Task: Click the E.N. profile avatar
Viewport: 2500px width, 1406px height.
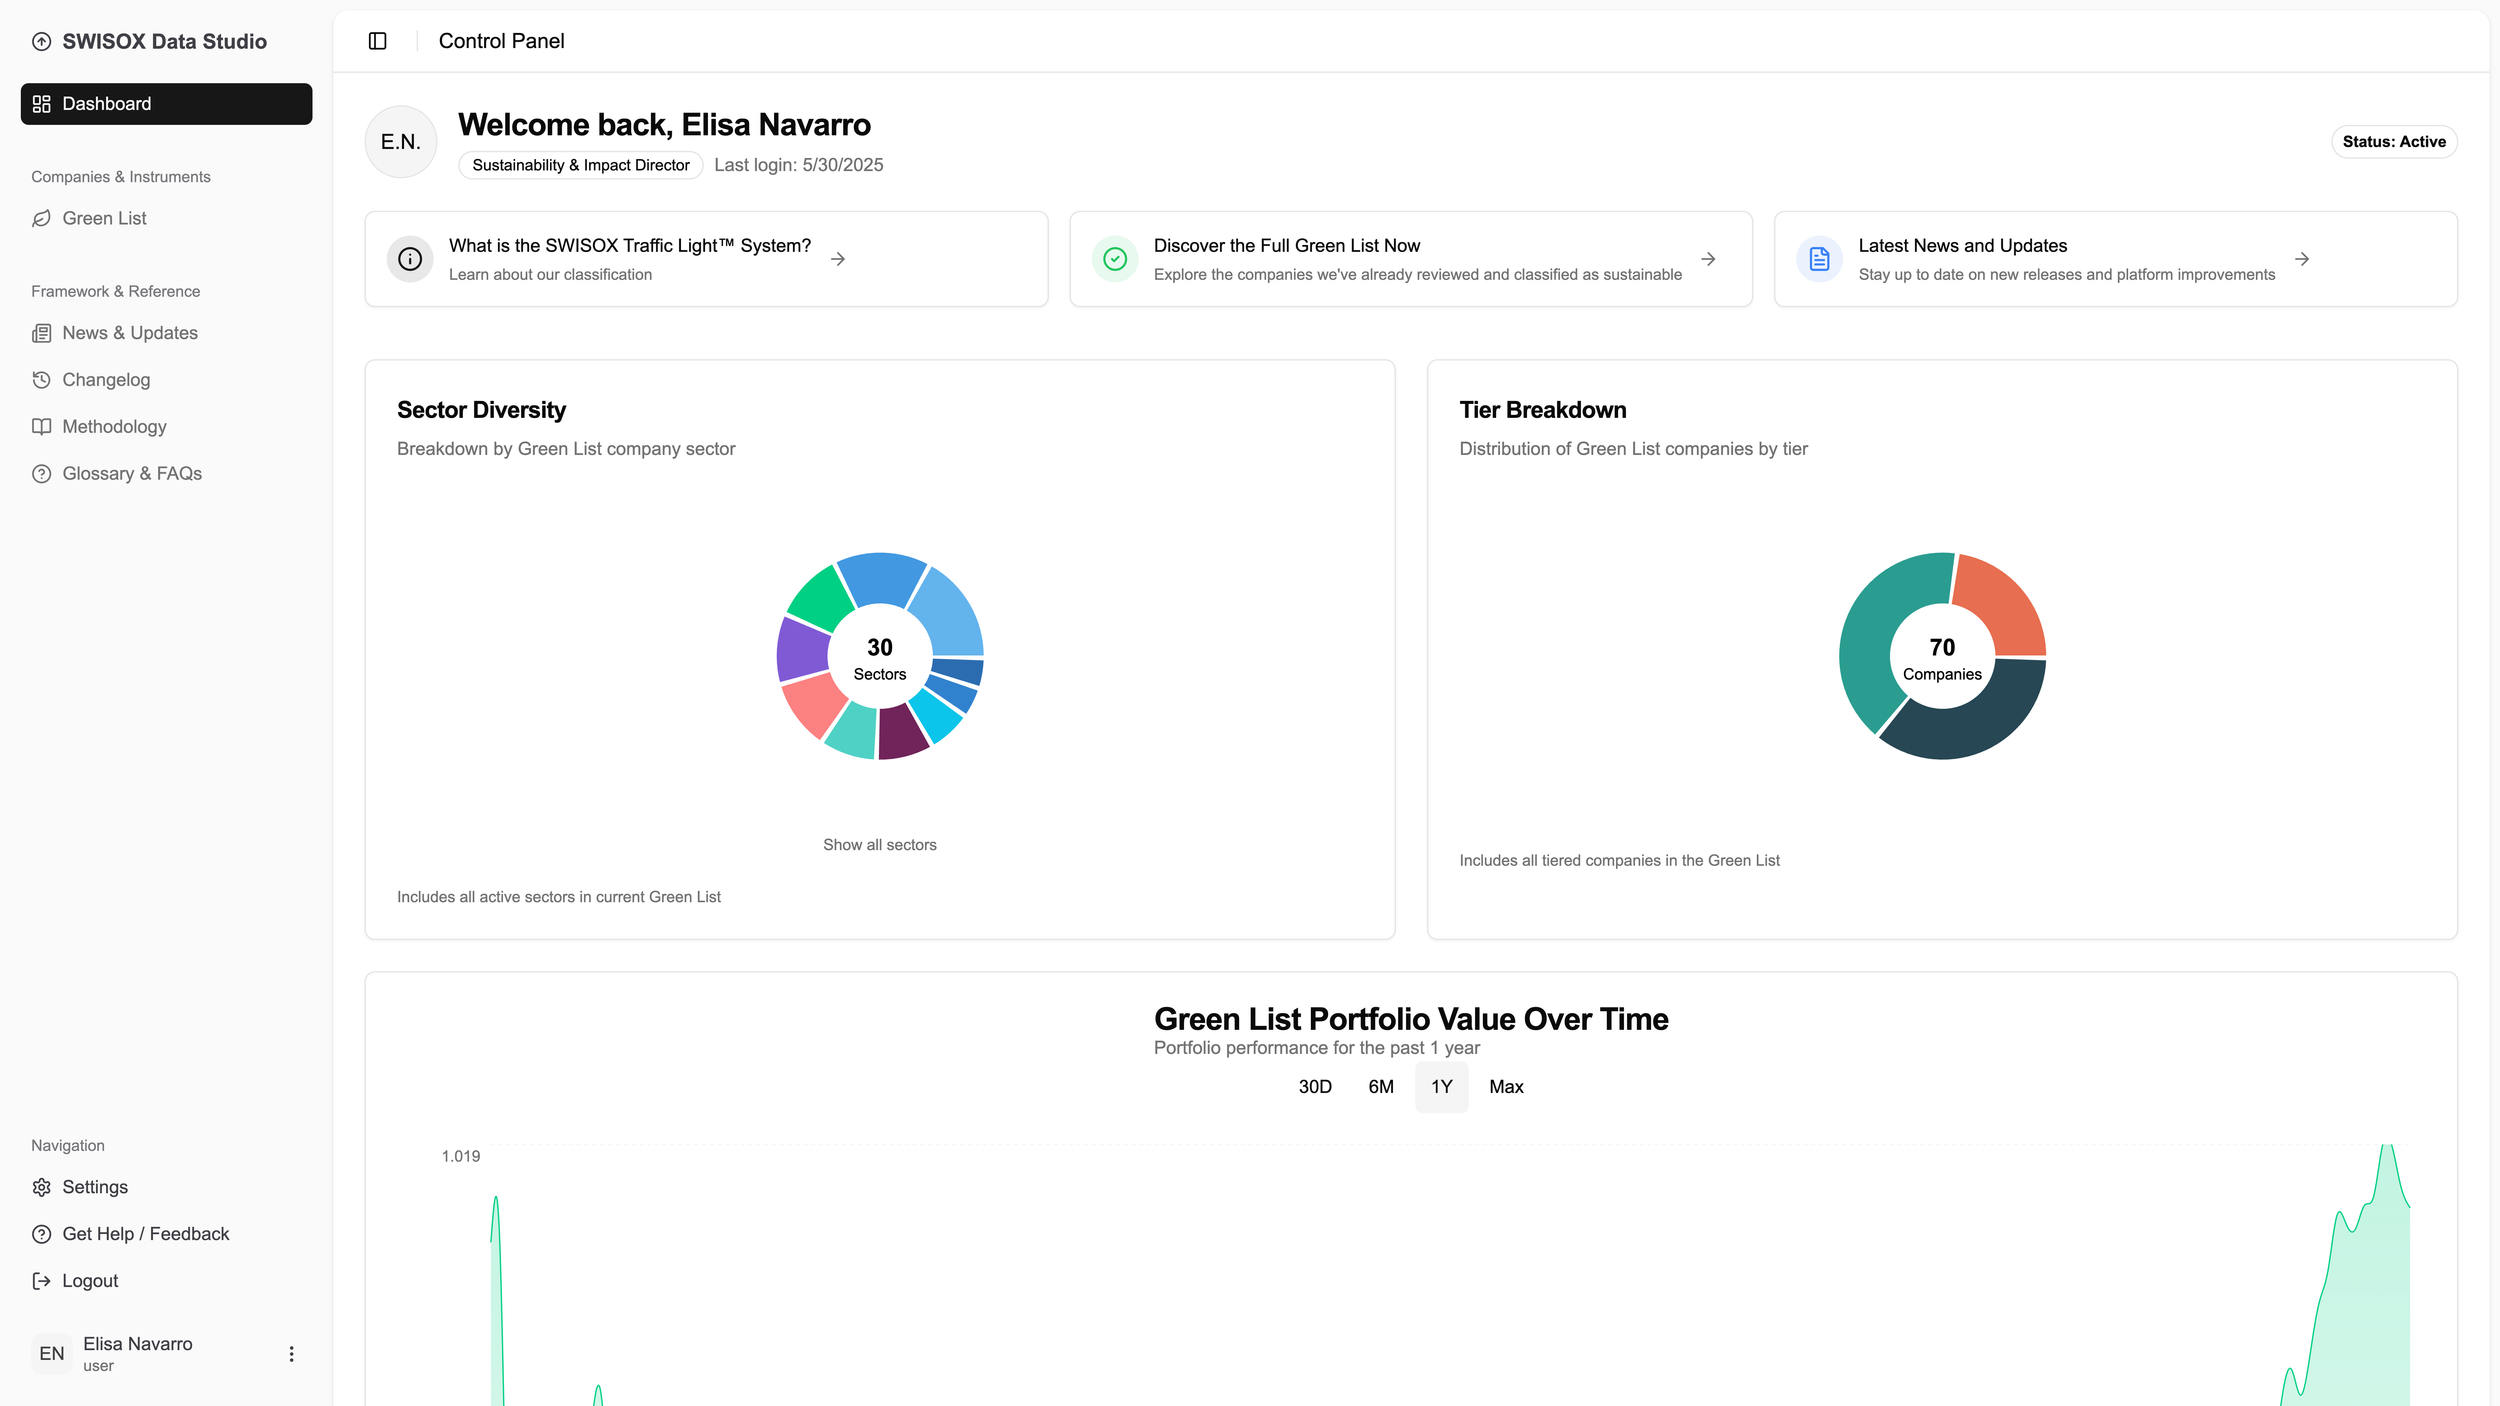Action: point(400,142)
